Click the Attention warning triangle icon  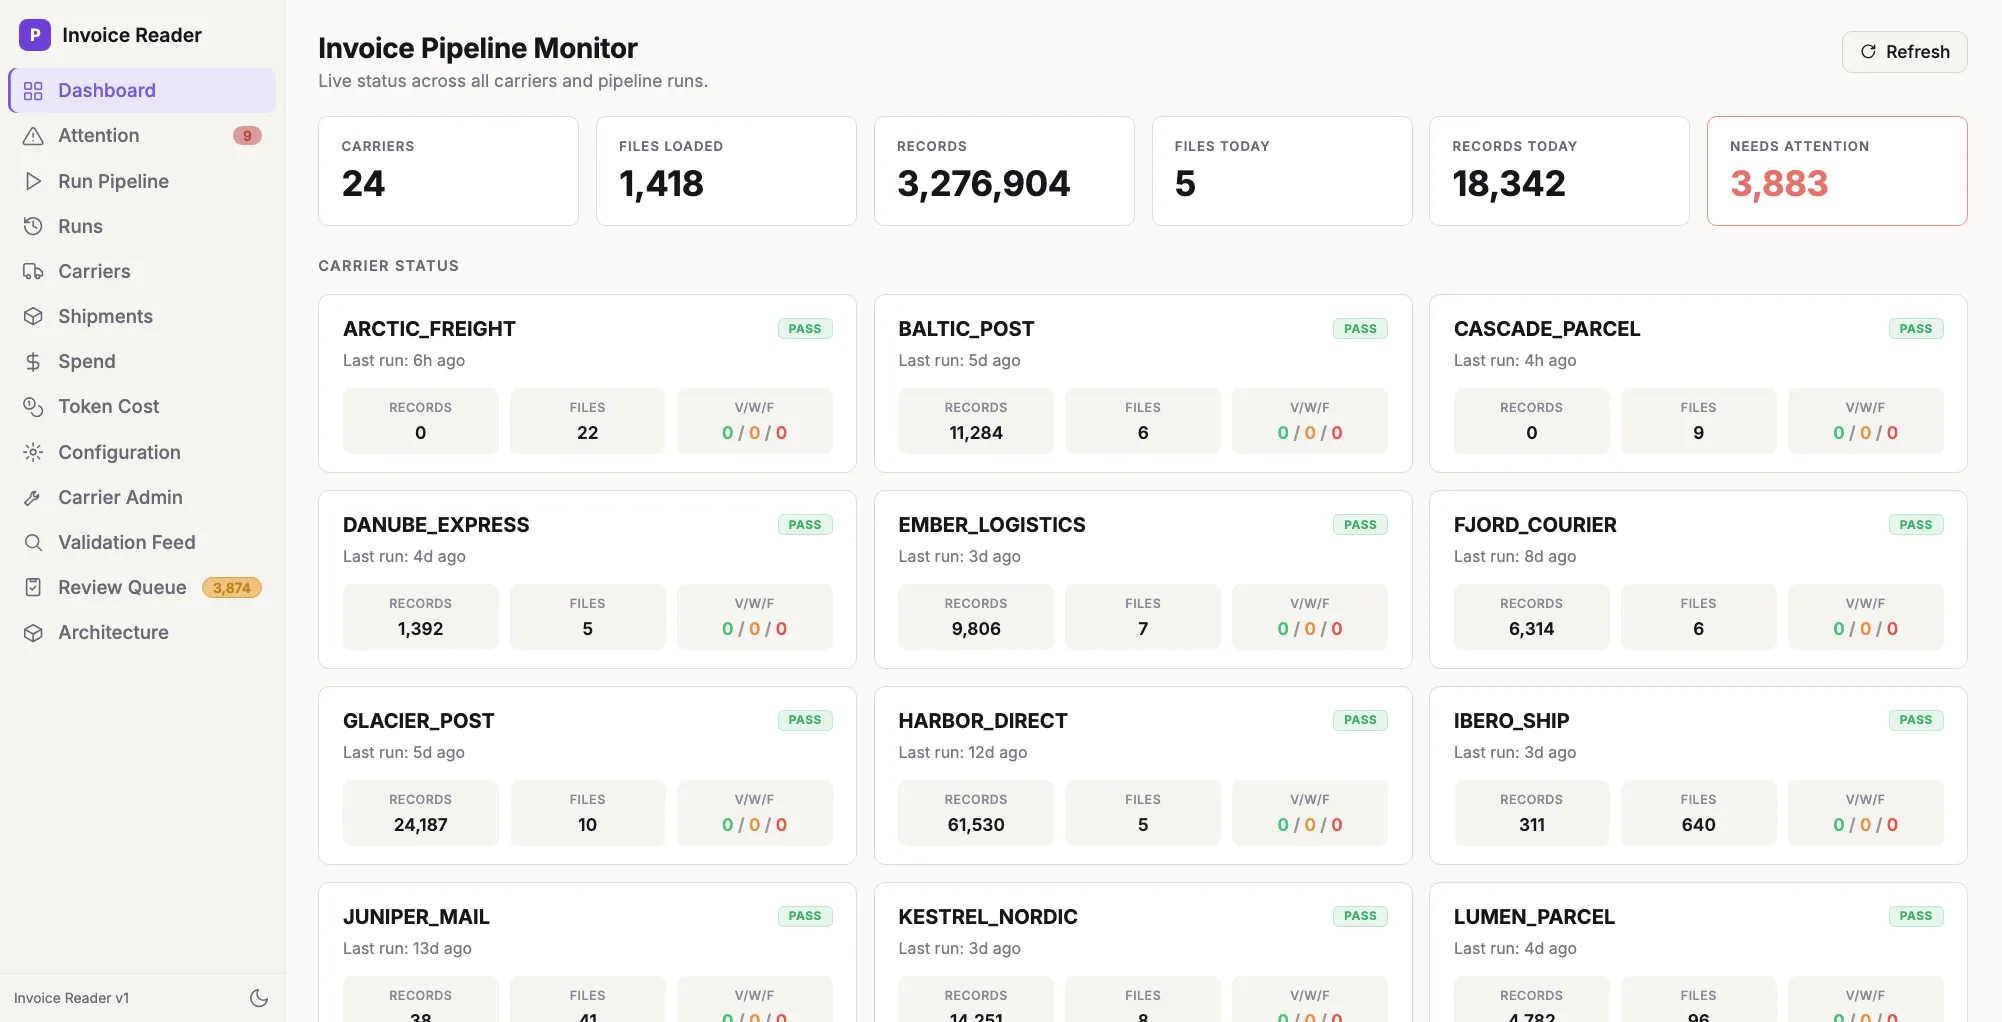(33, 136)
